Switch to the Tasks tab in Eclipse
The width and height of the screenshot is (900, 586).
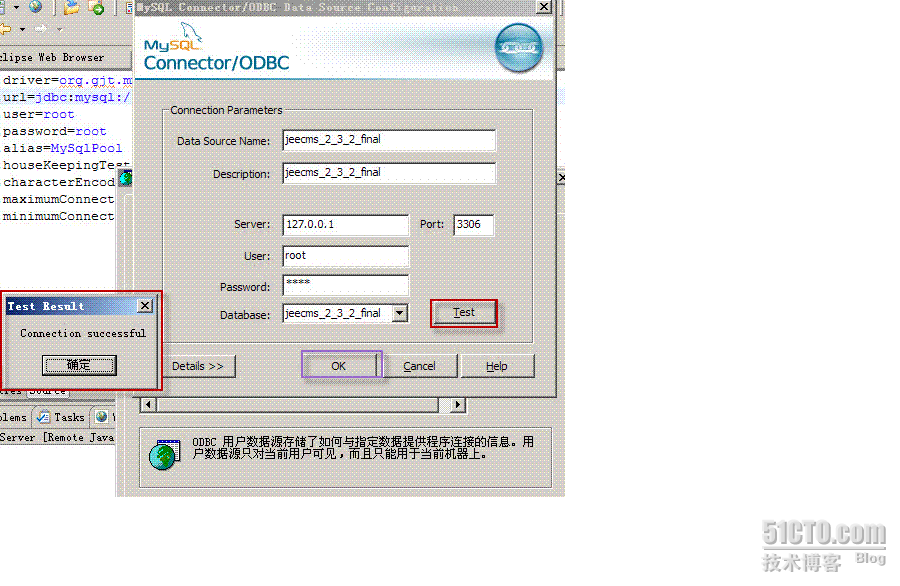61,417
